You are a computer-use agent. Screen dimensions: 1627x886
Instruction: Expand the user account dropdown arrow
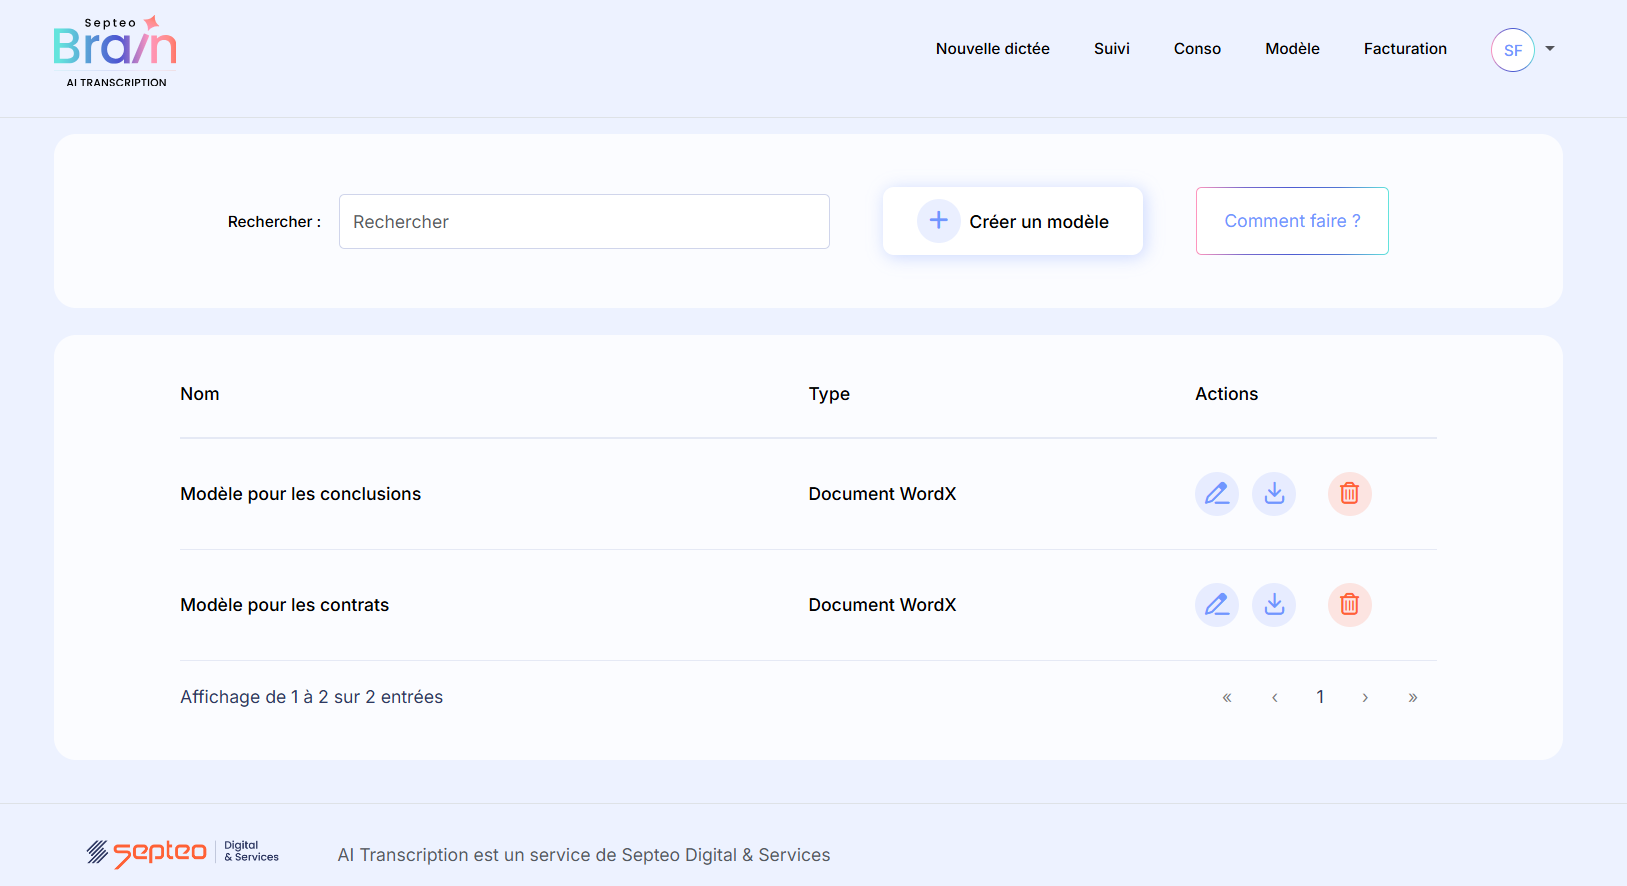pyautogui.click(x=1550, y=49)
